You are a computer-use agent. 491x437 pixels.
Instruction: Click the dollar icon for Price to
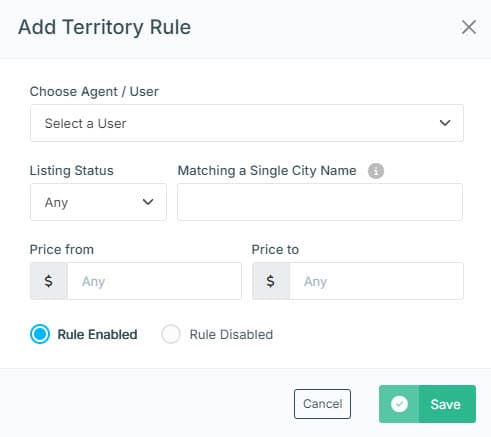[271, 281]
